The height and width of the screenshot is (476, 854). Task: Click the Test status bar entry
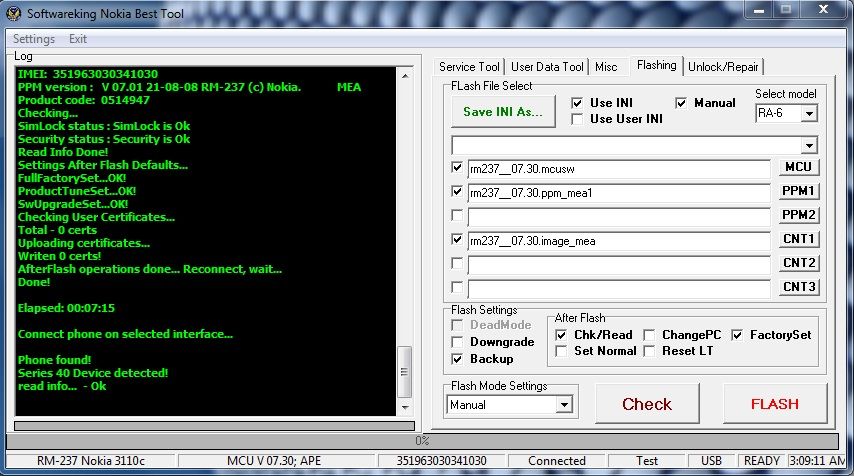tap(646, 461)
